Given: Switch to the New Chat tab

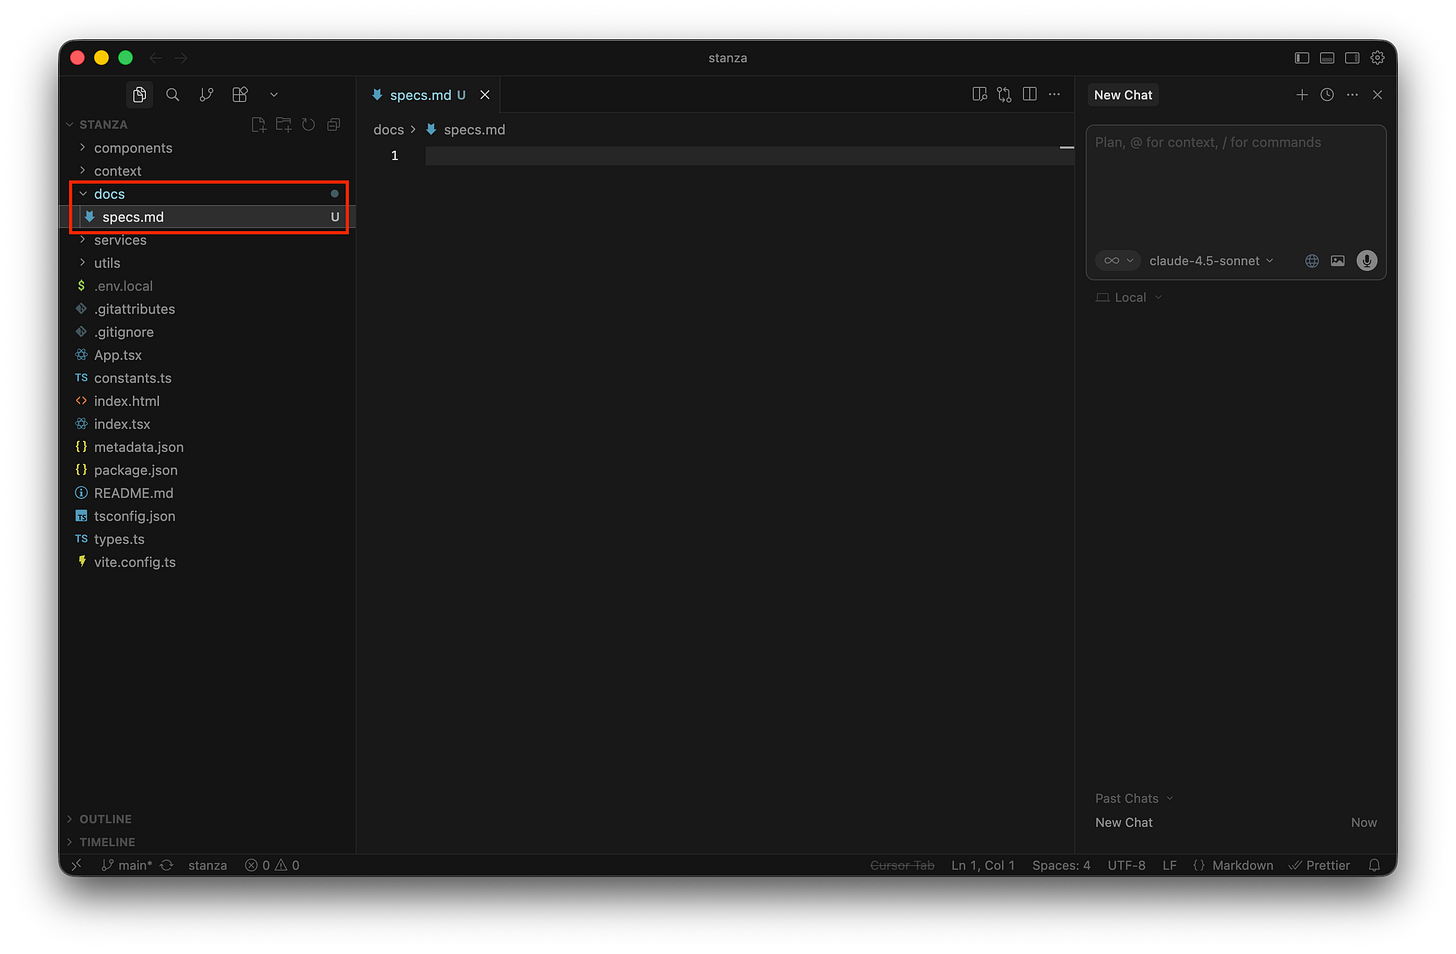Looking at the screenshot, I should point(1122,94).
